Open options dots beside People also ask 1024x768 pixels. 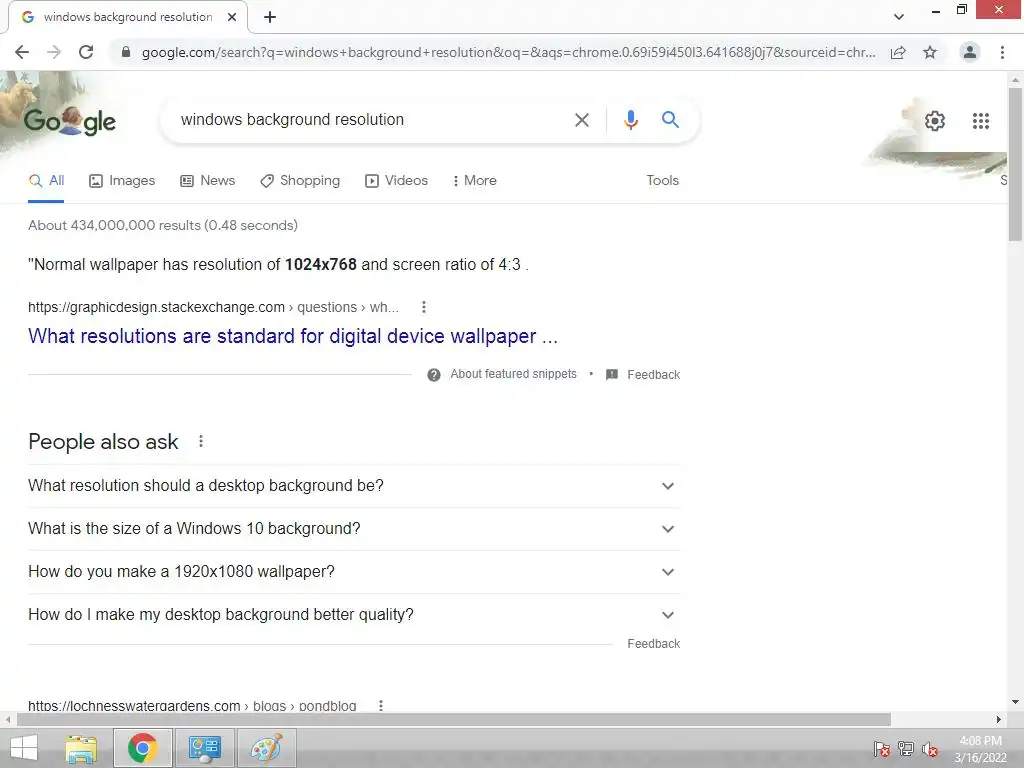tap(201, 441)
